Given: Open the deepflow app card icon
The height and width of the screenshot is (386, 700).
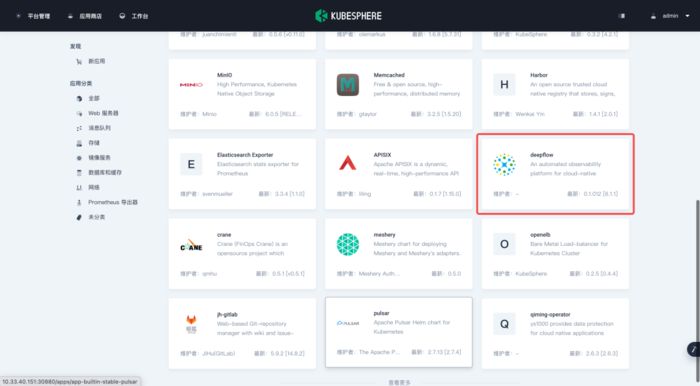Looking at the screenshot, I should (x=504, y=165).
